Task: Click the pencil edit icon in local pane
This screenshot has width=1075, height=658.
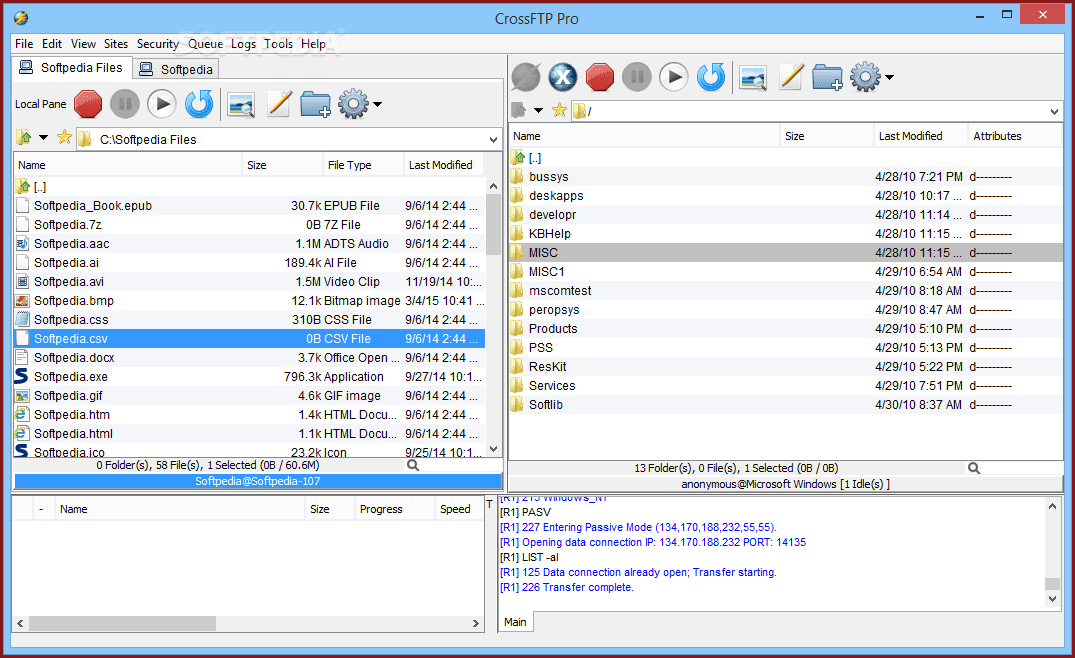Action: pos(279,103)
